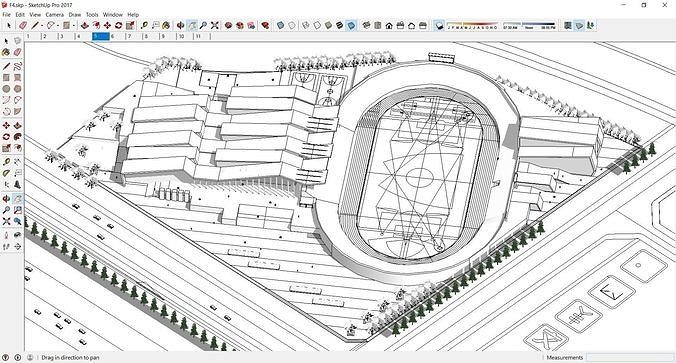Select the Circle tool in left toolbar
Viewport: 676px width, 363px height.
point(6,89)
